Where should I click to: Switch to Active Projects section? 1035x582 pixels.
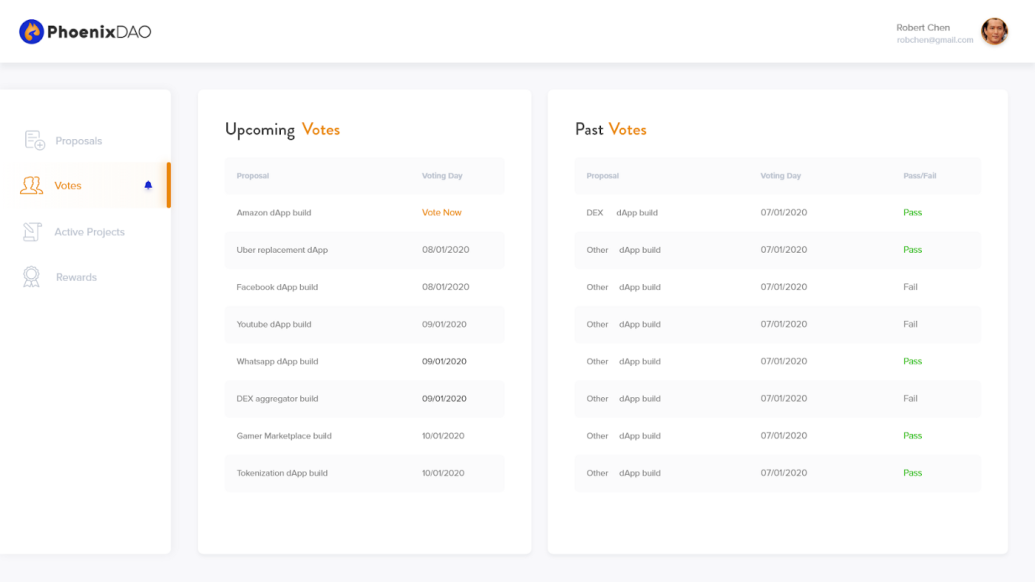coord(89,232)
